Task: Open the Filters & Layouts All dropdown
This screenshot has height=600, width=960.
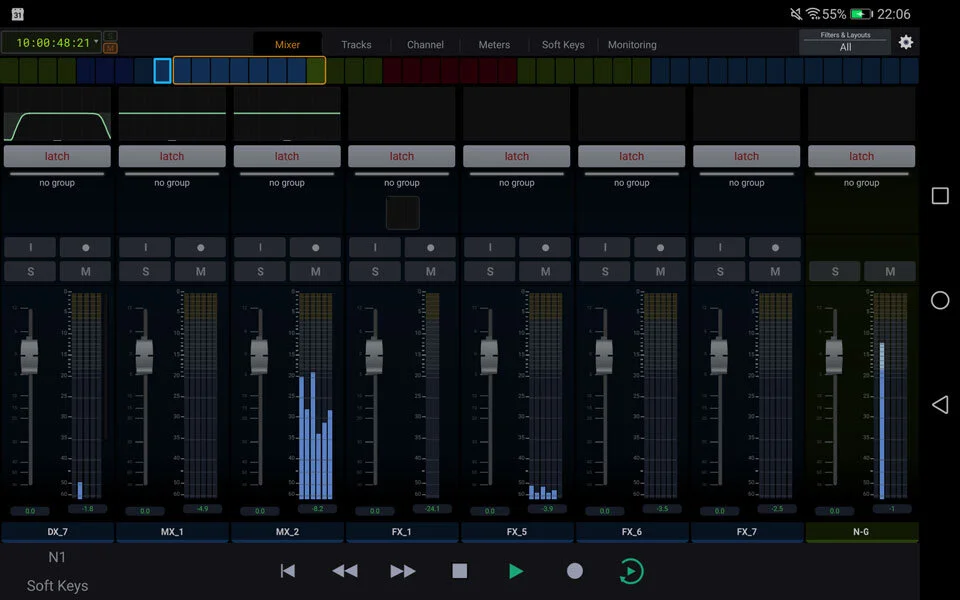Action: (x=844, y=42)
